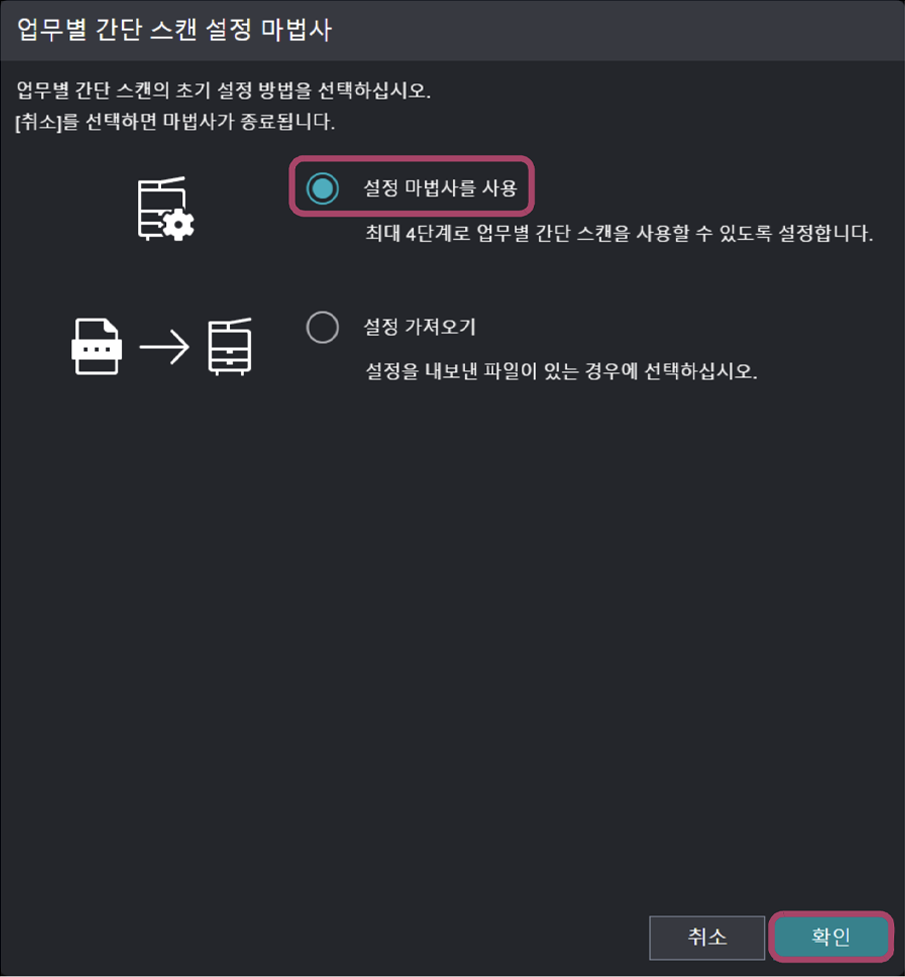Click the gear symbol on the printer icon

(179, 226)
